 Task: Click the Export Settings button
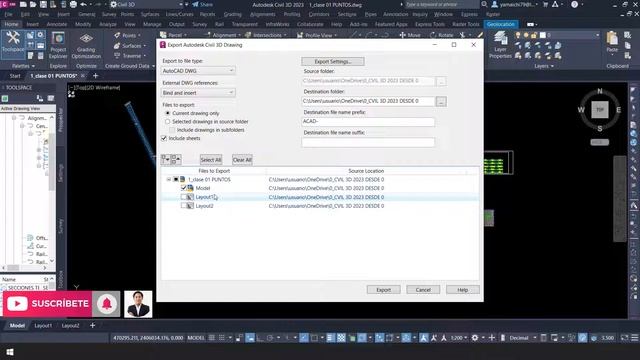333,62
